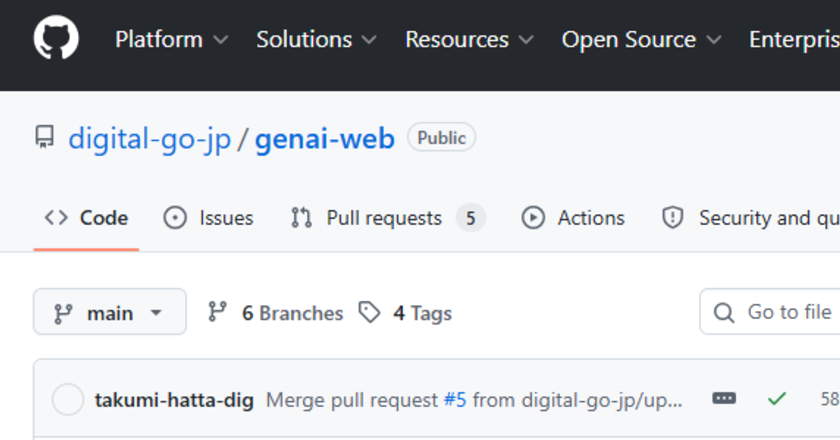Expand the Solutions navigation menu
The width and height of the screenshot is (840, 440).
point(316,40)
